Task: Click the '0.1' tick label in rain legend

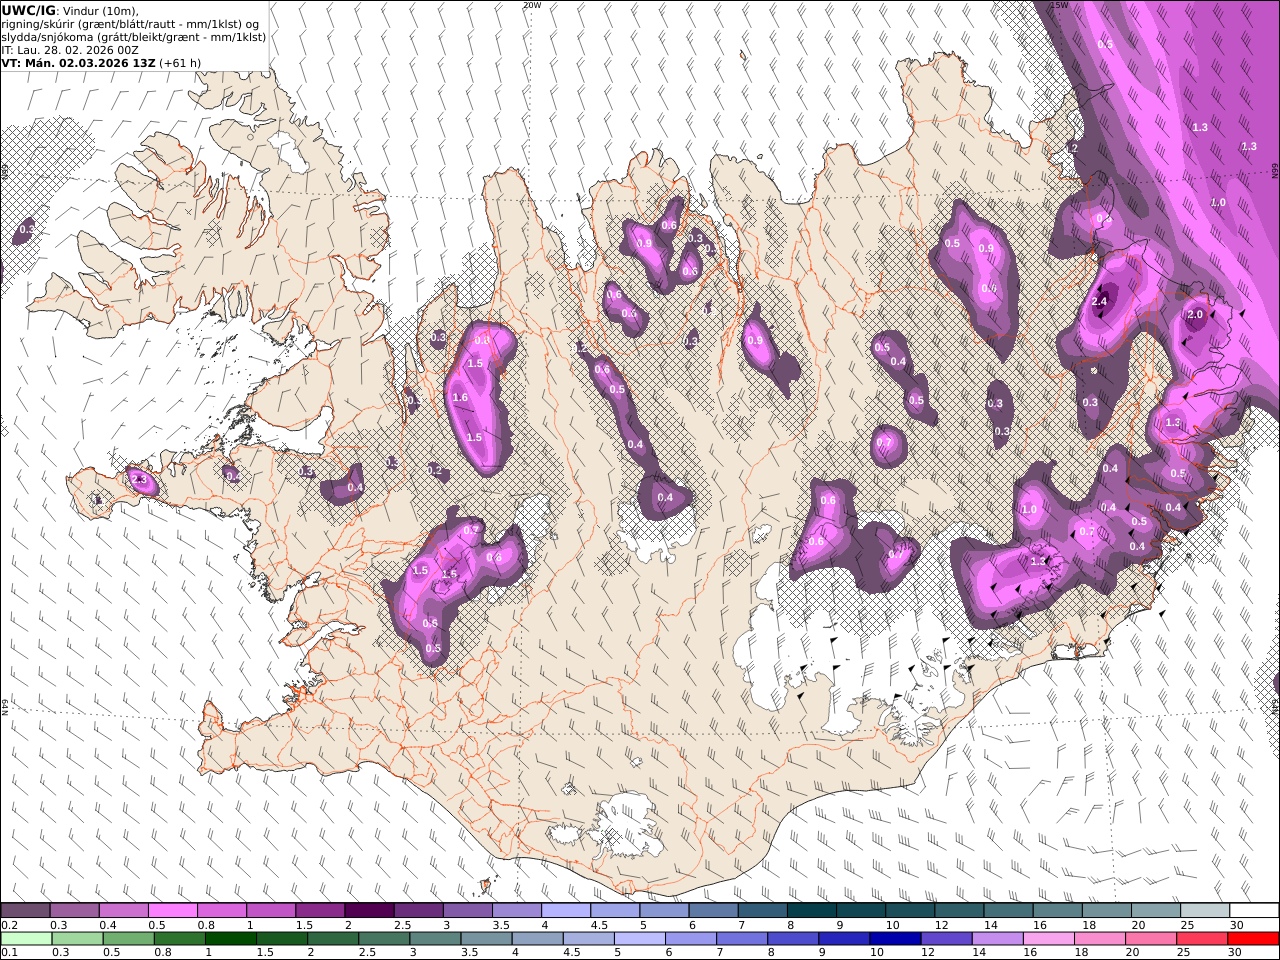Action: coord(10,953)
